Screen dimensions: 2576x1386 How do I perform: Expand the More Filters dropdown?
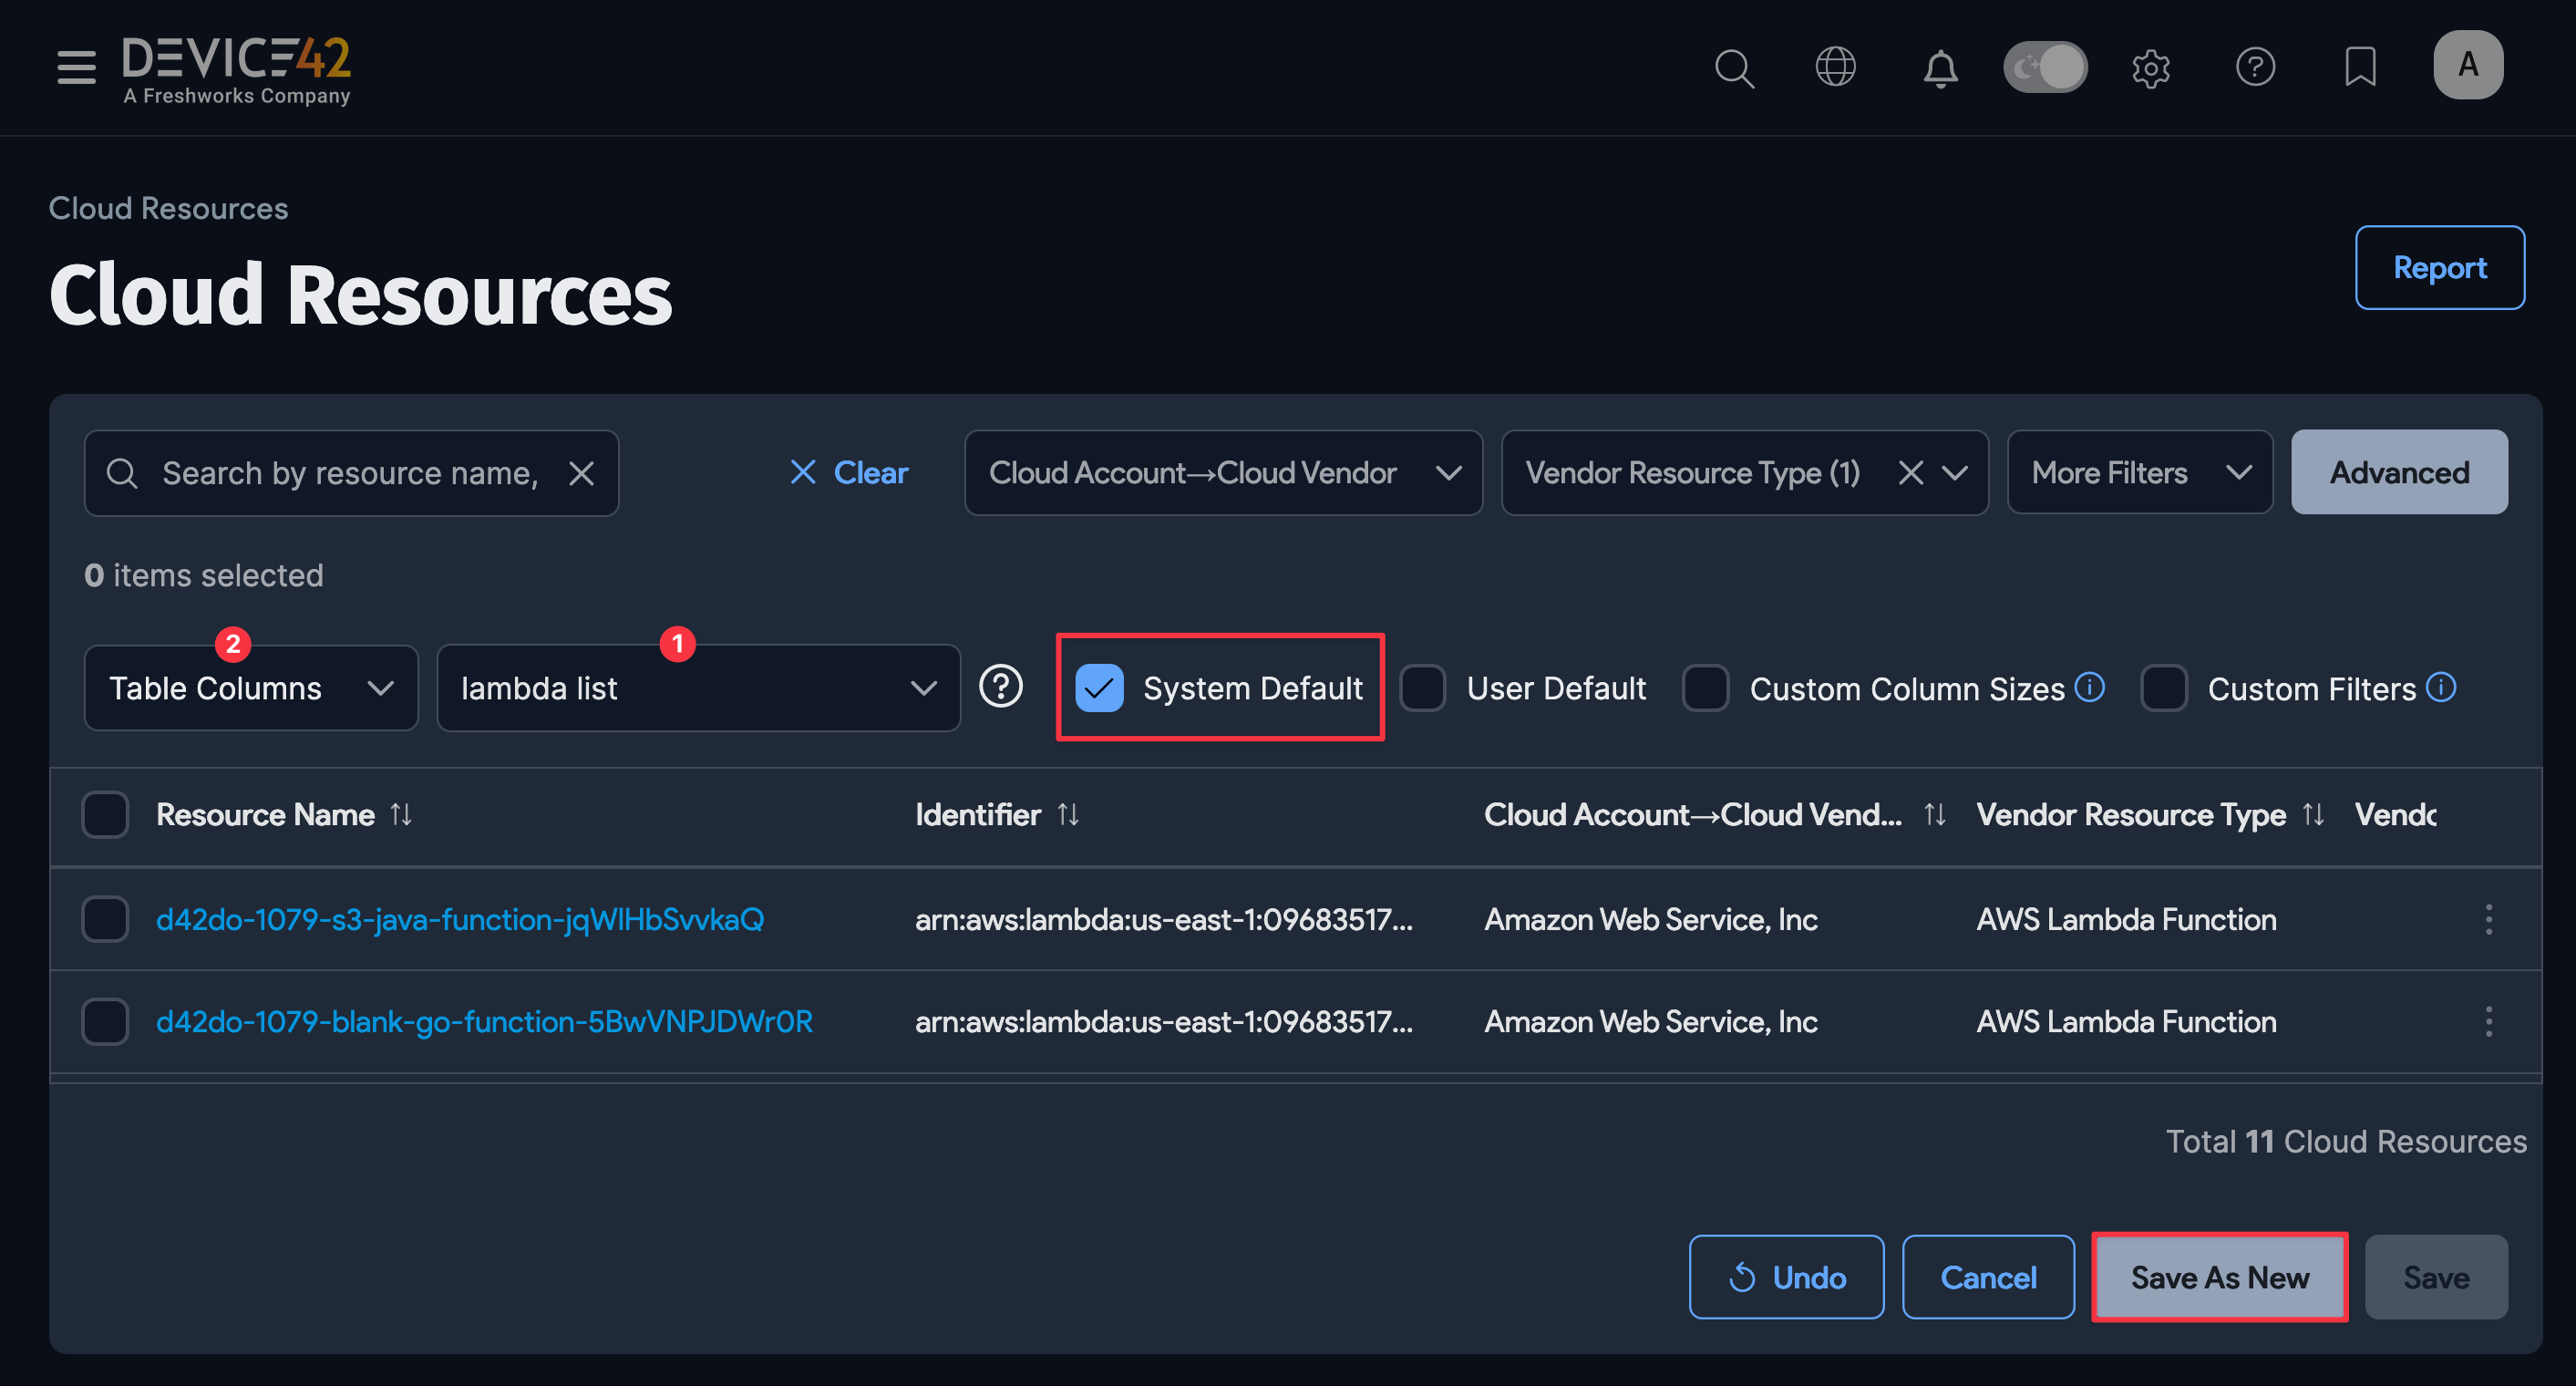[x=2139, y=472]
